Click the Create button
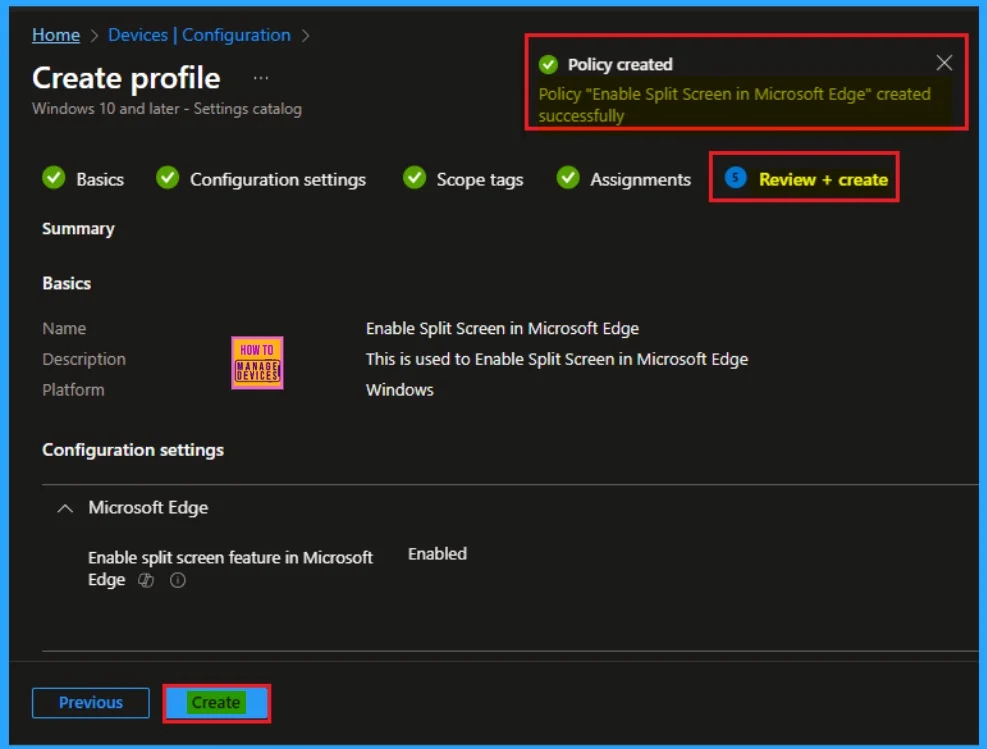The width and height of the screenshot is (987, 749). pyautogui.click(x=216, y=702)
